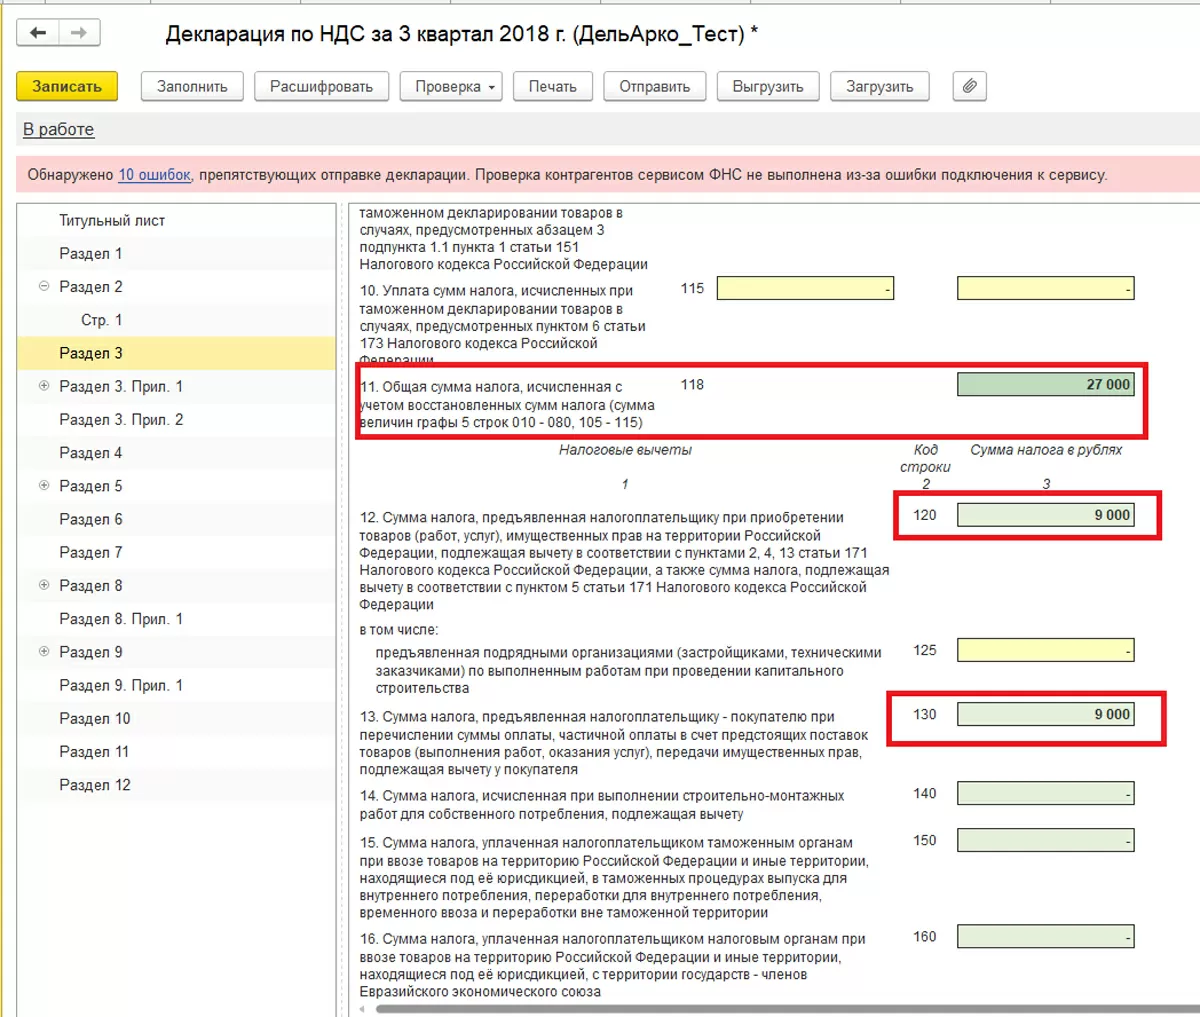Click the 'Налоговые вычеты' column heading
Image resolution: width=1200 pixels, height=1017 pixels.
pos(625,450)
